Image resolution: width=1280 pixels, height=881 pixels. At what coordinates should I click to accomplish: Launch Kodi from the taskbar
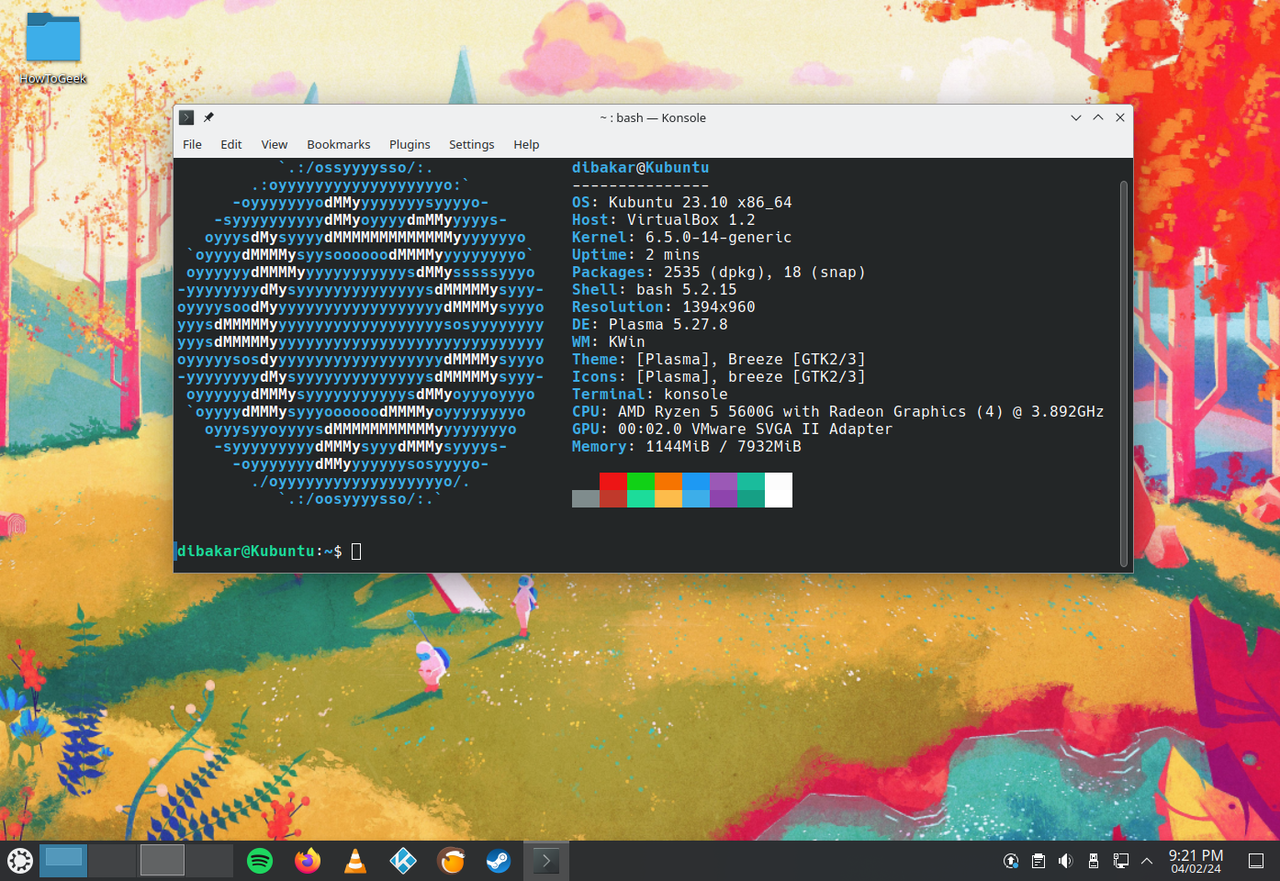point(403,860)
